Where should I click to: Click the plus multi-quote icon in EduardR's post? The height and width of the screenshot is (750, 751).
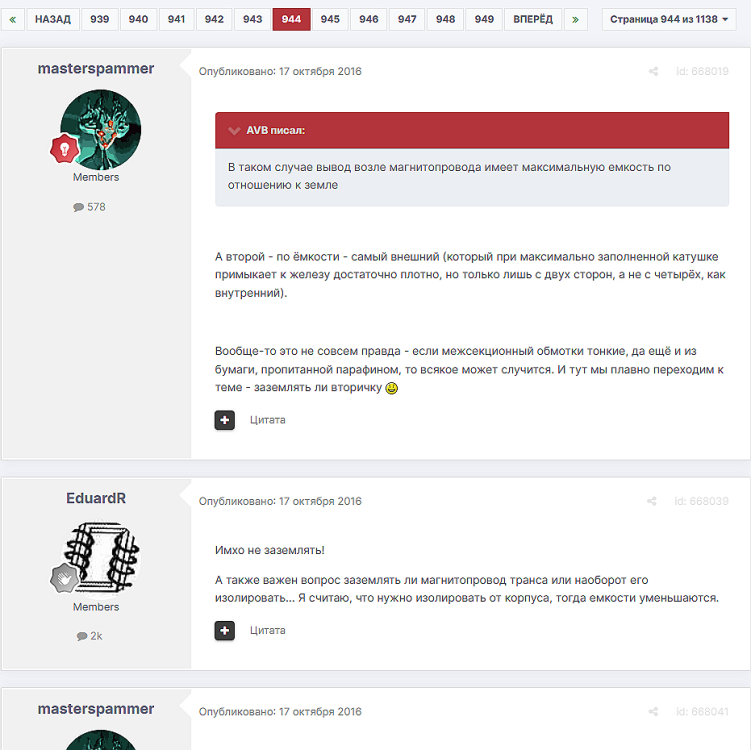[x=225, y=631]
